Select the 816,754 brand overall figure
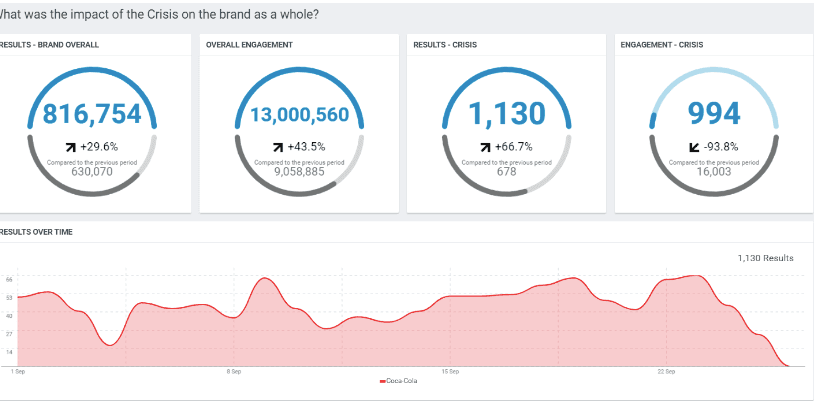Viewport: 818px width, 410px height. coord(92,114)
